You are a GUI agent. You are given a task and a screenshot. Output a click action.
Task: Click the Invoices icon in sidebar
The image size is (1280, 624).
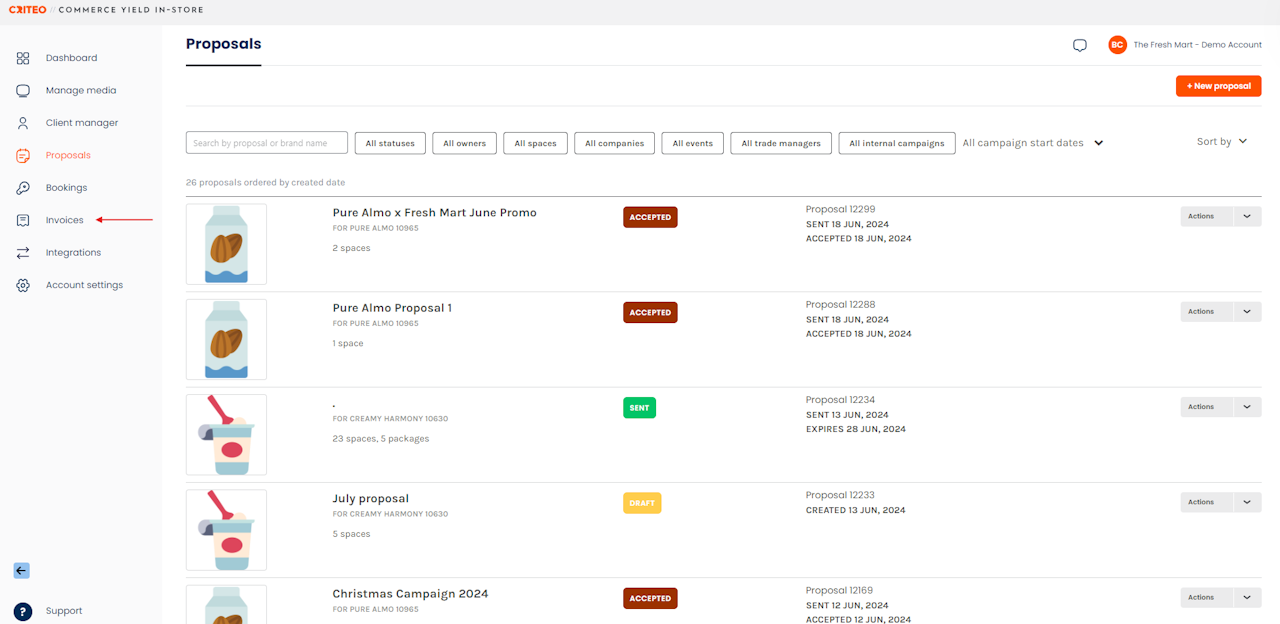(23, 220)
